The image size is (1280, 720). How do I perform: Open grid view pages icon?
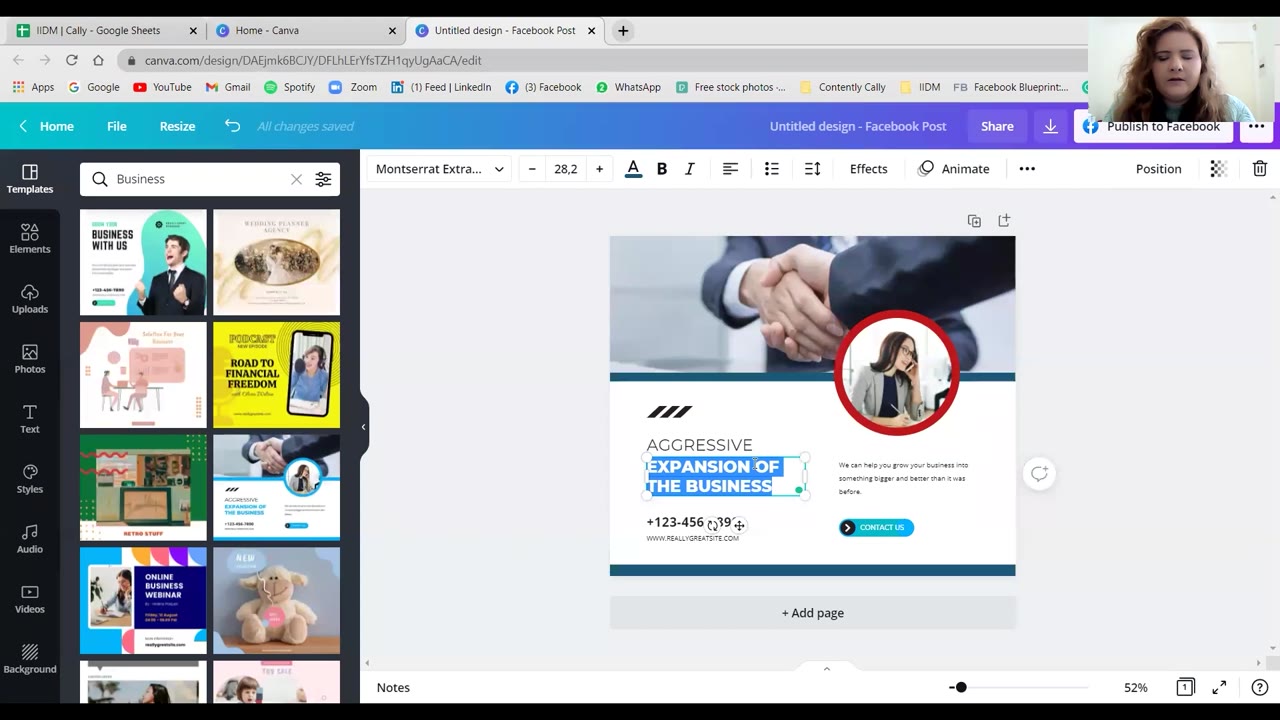(x=1185, y=687)
